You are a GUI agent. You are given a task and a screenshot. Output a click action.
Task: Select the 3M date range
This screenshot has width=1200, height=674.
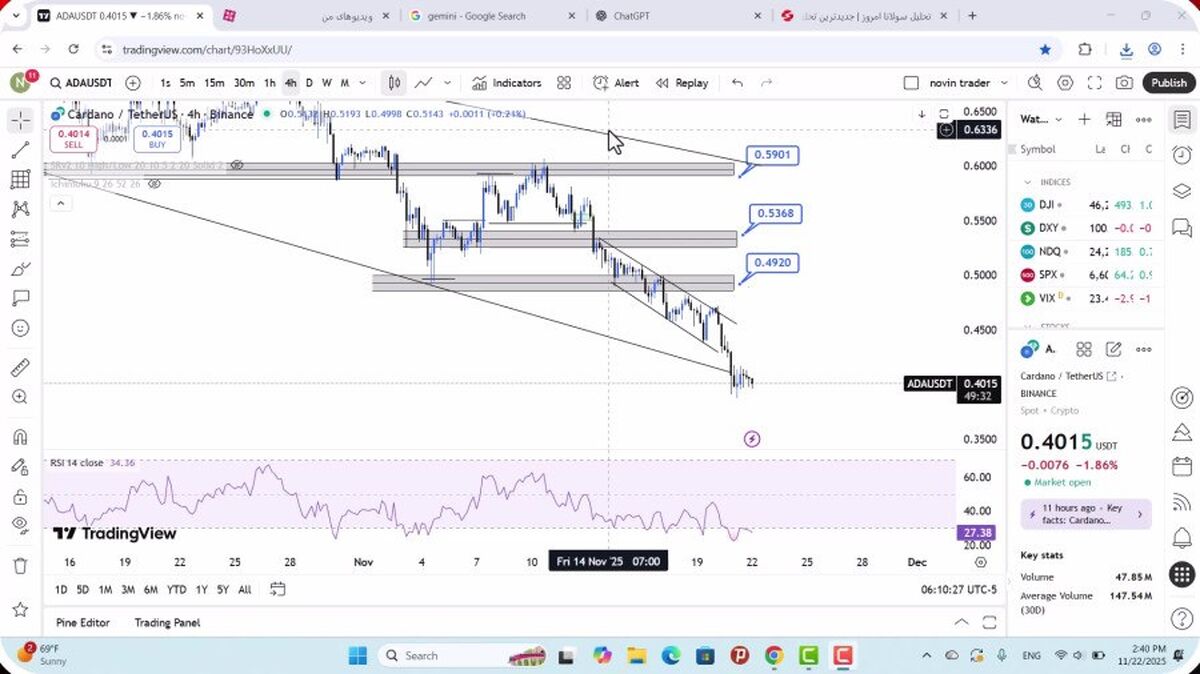tap(128, 589)
